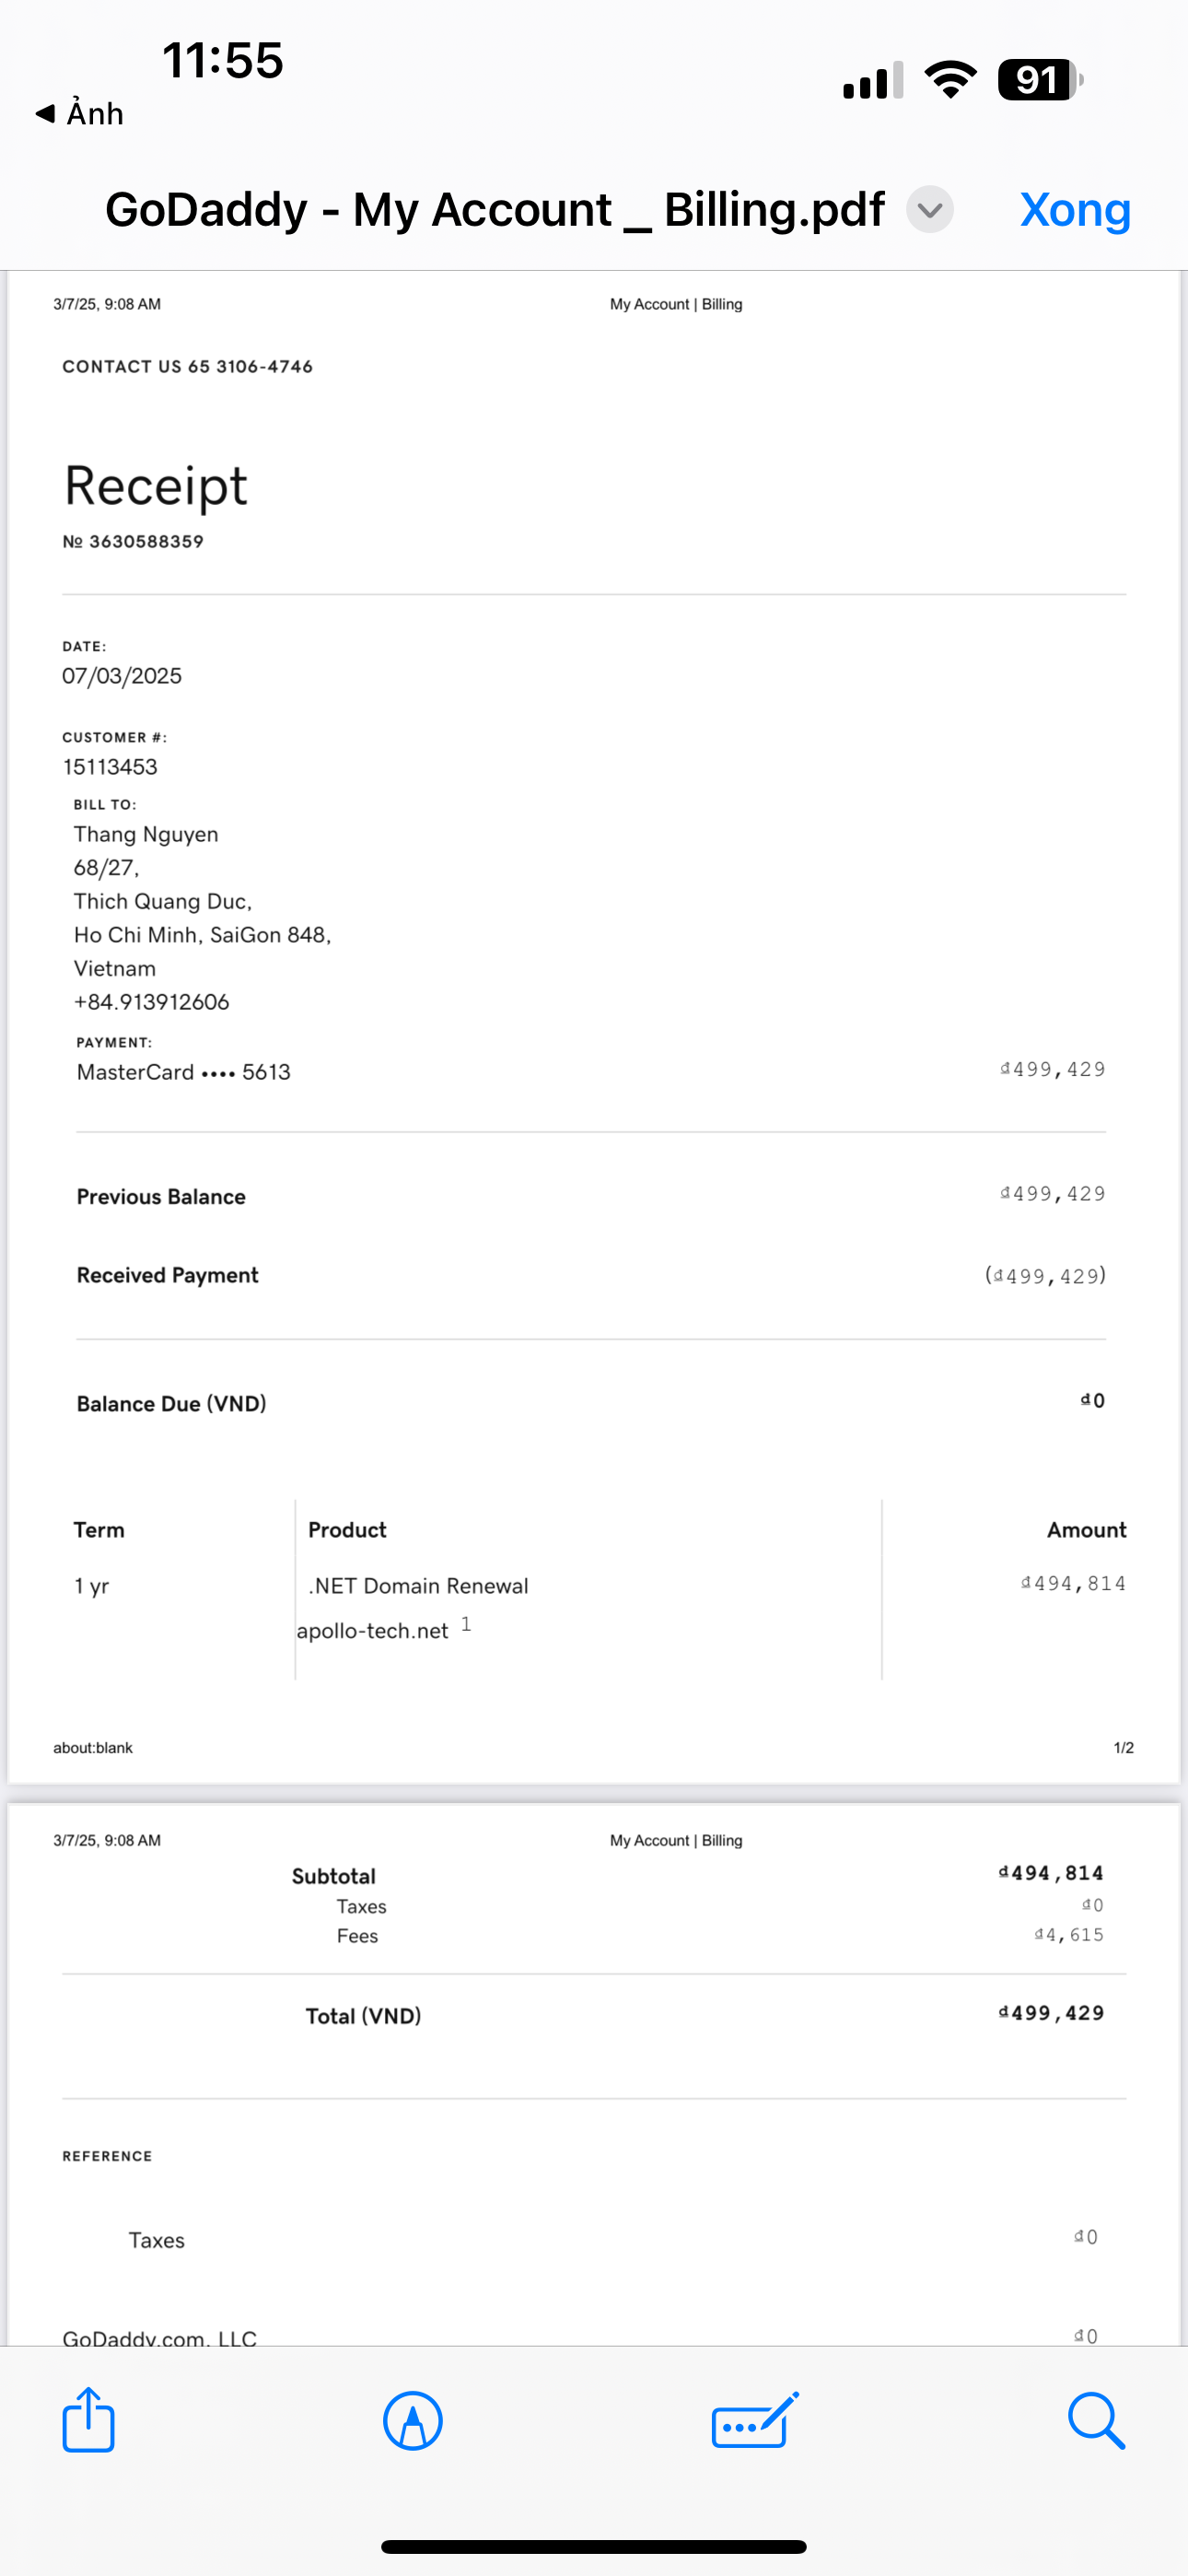
Task: Tap the magnifier search icon
Action: pyautogui.click(x=1096, y=2420)
